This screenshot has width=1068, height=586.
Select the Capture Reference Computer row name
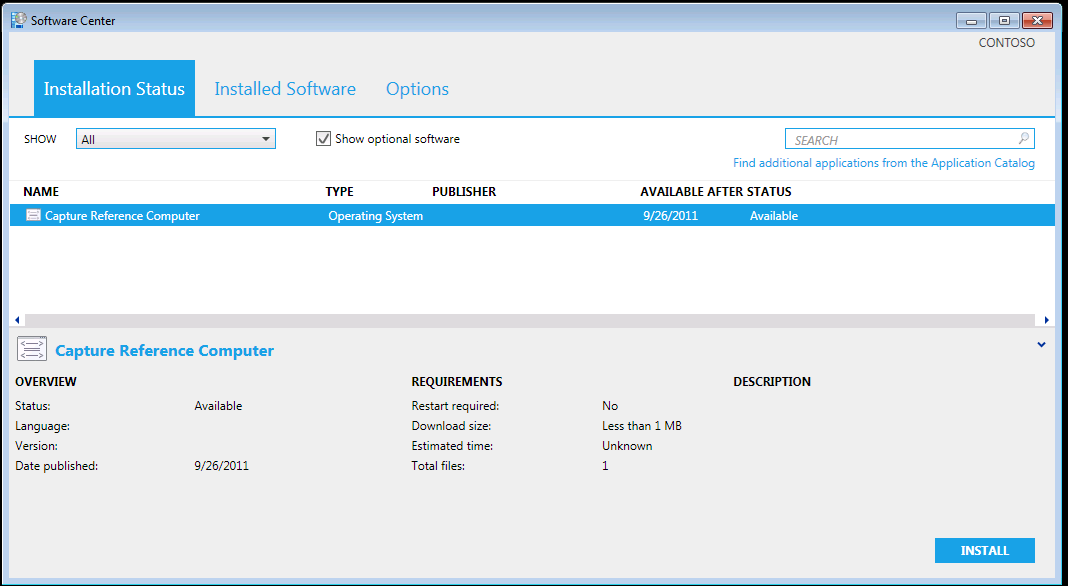coord(123,215)
